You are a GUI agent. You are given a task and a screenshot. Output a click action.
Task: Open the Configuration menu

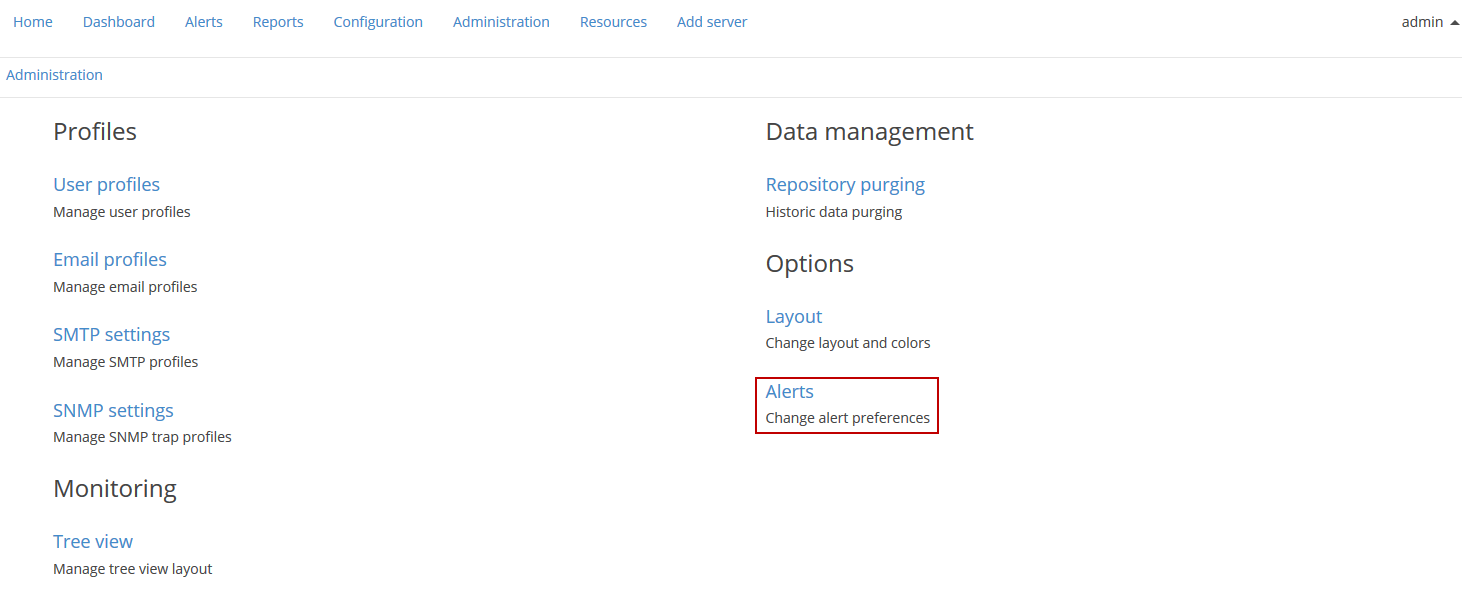click(x=378, y=22)
